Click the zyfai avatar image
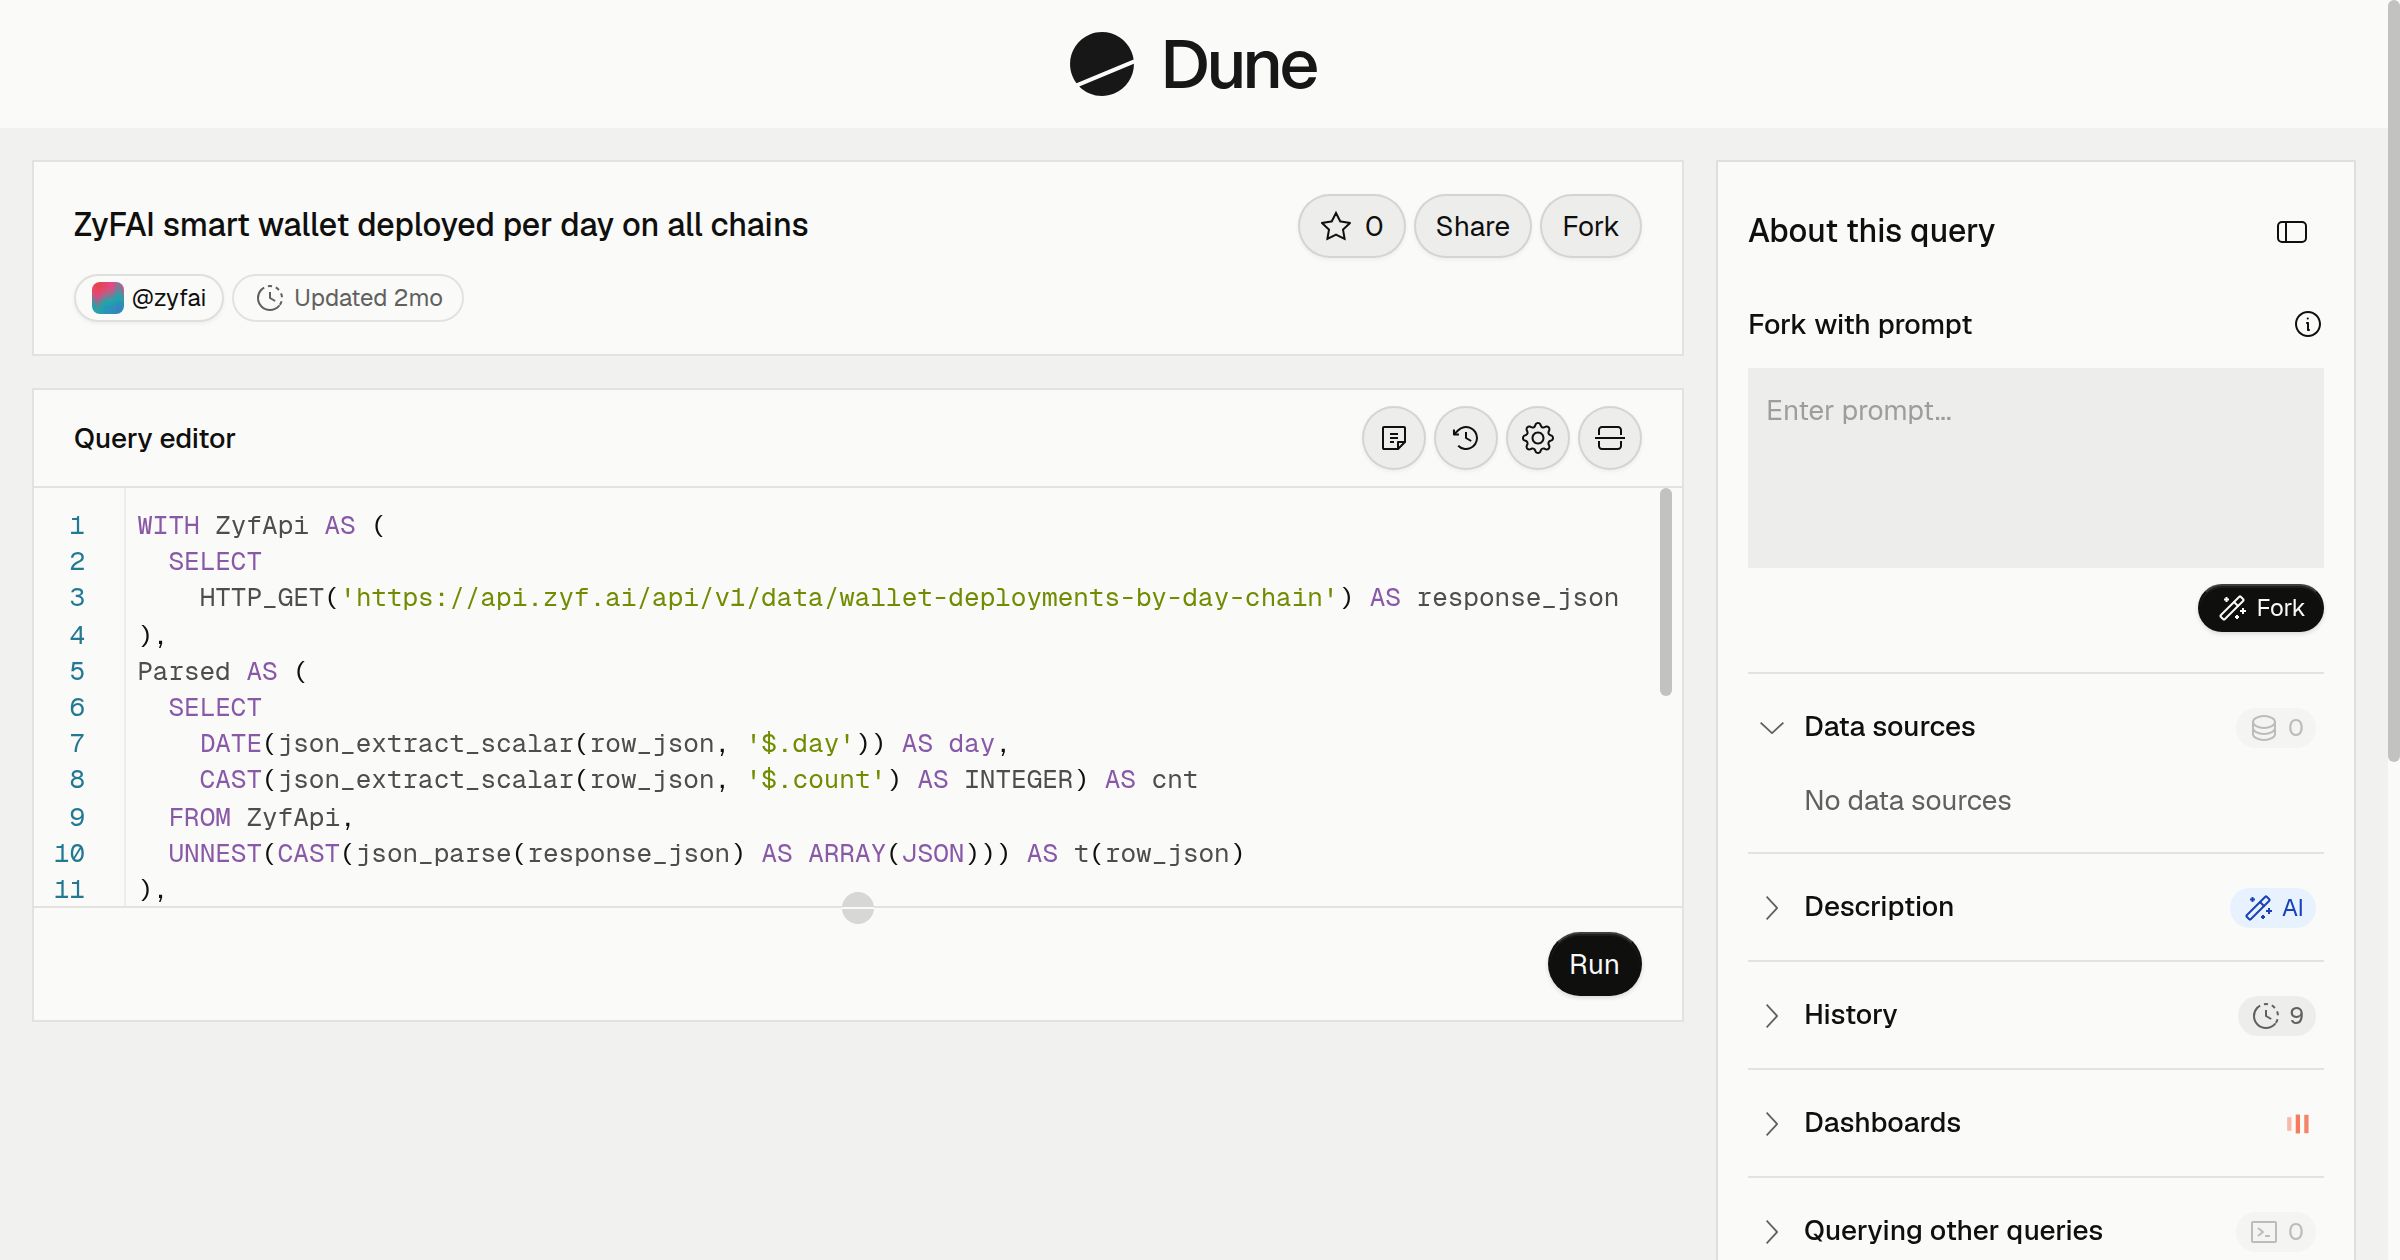Screen dimensions: 2400x1260 [x=107, y=298]
